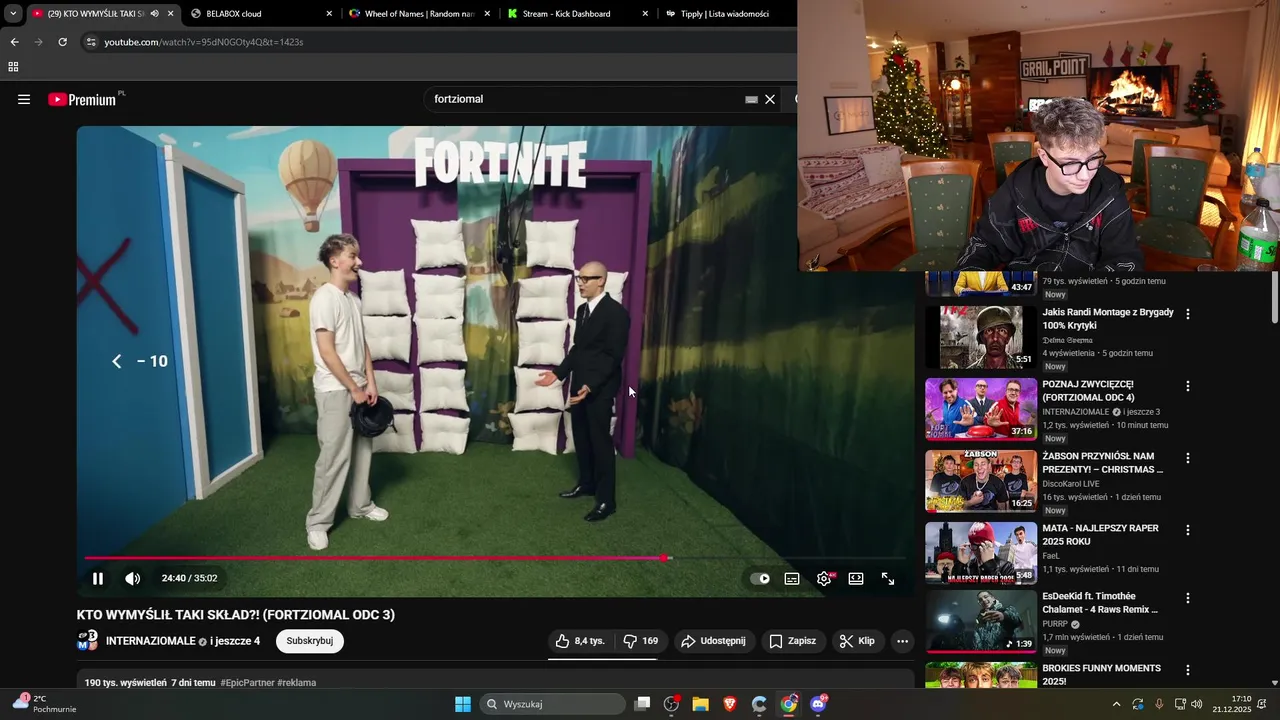Viewport: 1280px width, 720px height.
Task: Click the Wyszukaj taskbar search box
Action: pyautogui.click(x=552, y=704)
